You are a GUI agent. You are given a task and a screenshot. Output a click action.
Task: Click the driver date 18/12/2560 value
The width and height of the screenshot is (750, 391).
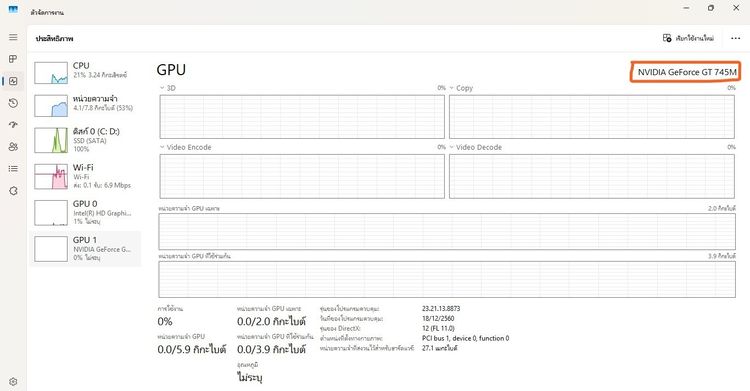(x=438, y=318)
